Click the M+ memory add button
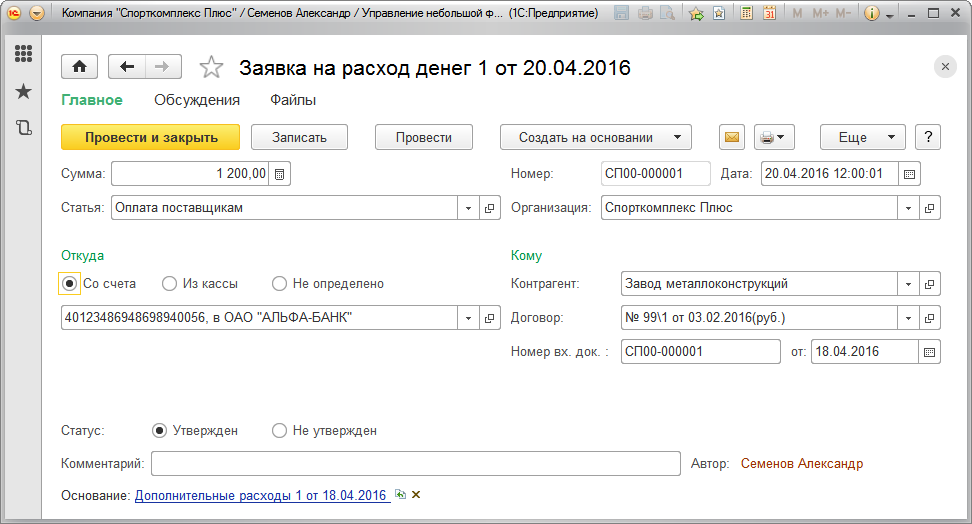 820,13
